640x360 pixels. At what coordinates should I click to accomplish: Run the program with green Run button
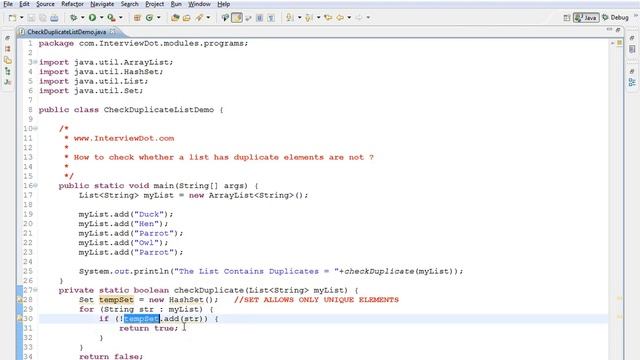tap(93, 18)
